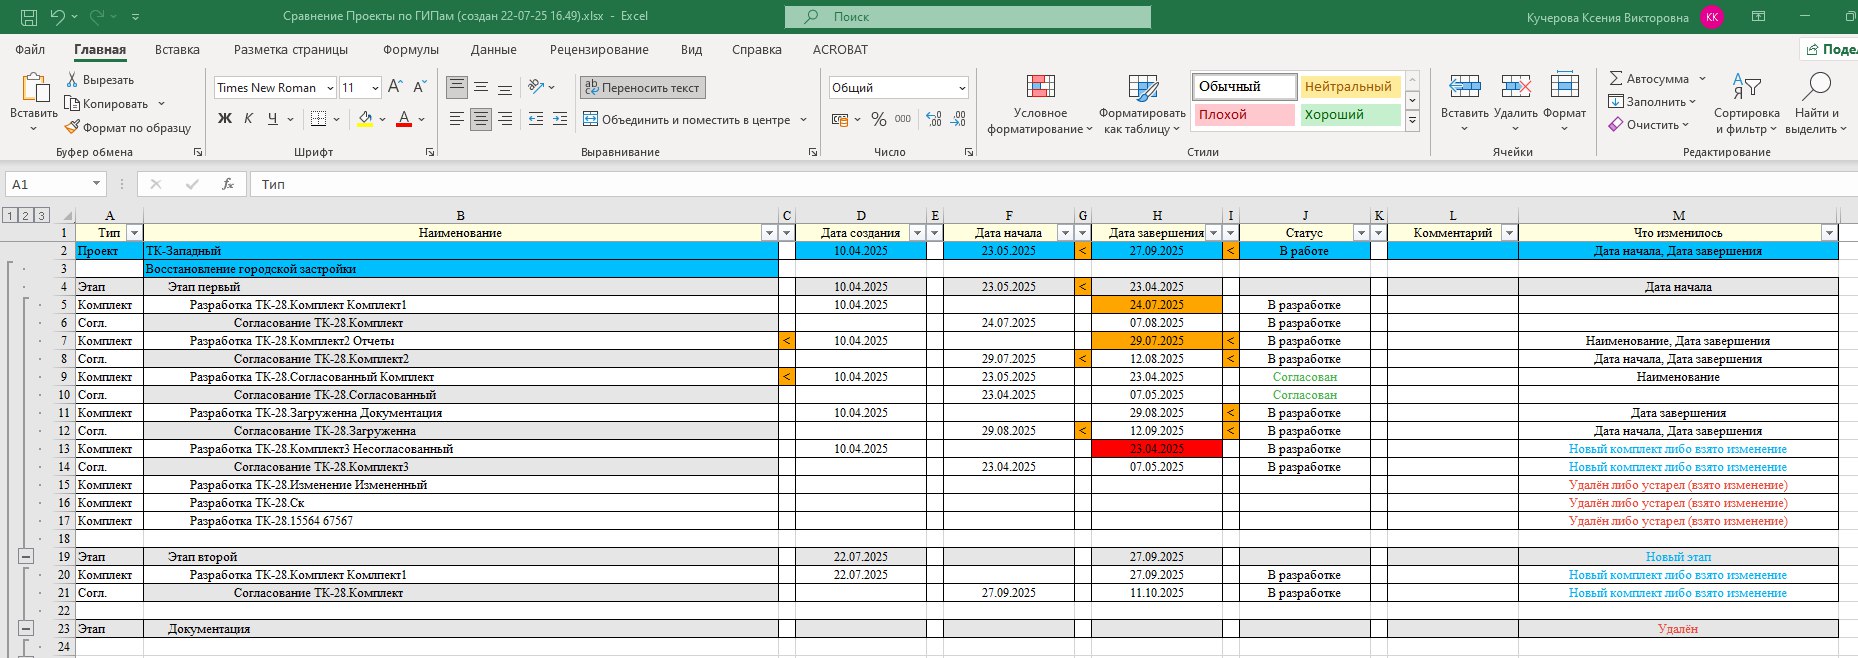
Task: Select the Хороший cell style
Action: 1350,114
